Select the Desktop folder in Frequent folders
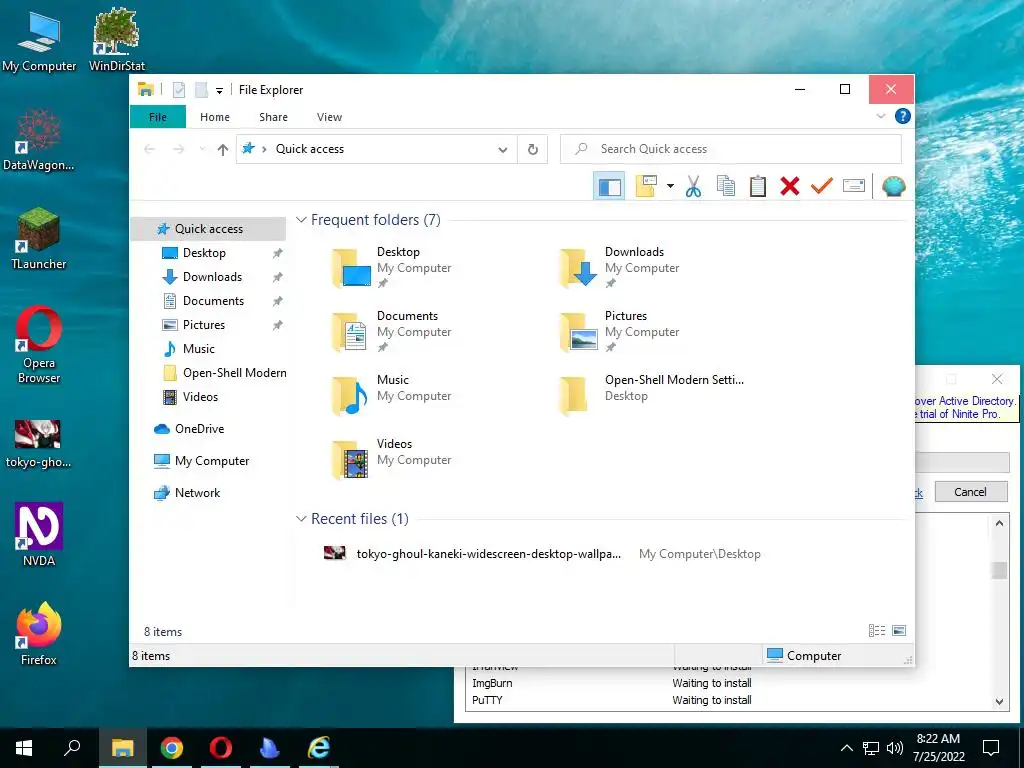This screenshot has height=768, width=1024. point(392,268)
